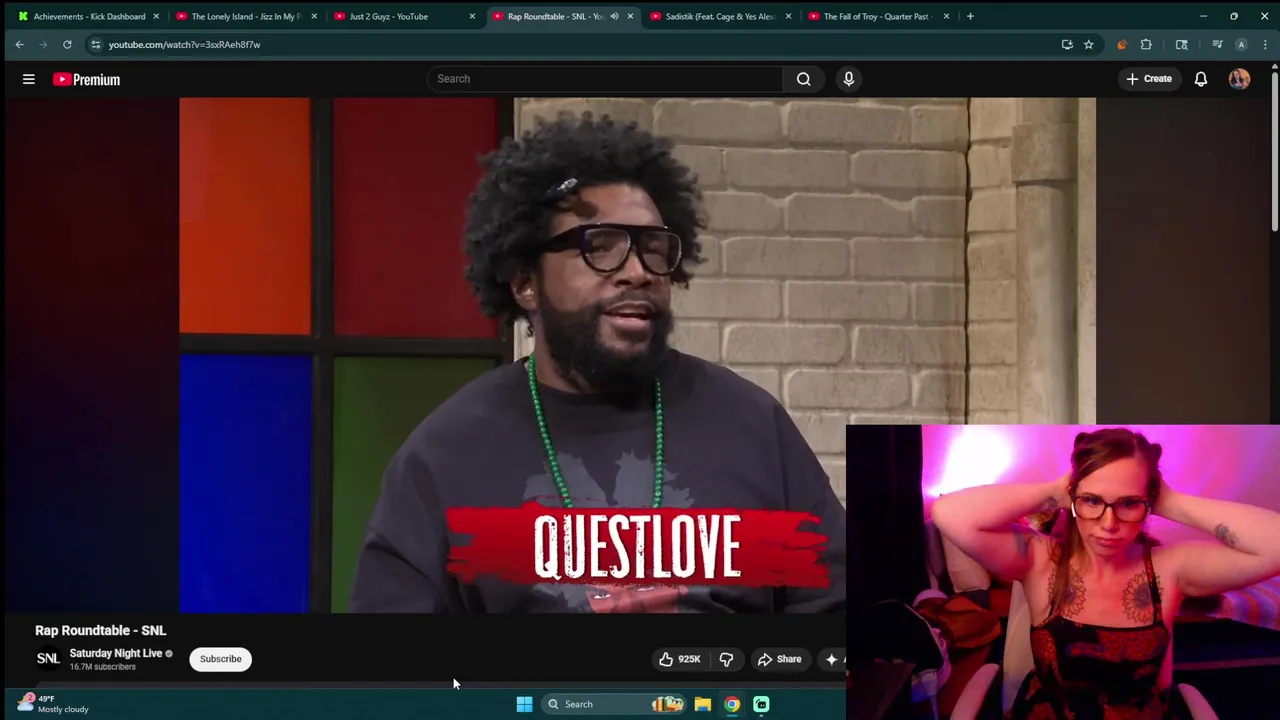The height and width of the screenshot is (720, 1280).
Task: Bookmark this page with the star icon
Action: [x=1088, y=44]
